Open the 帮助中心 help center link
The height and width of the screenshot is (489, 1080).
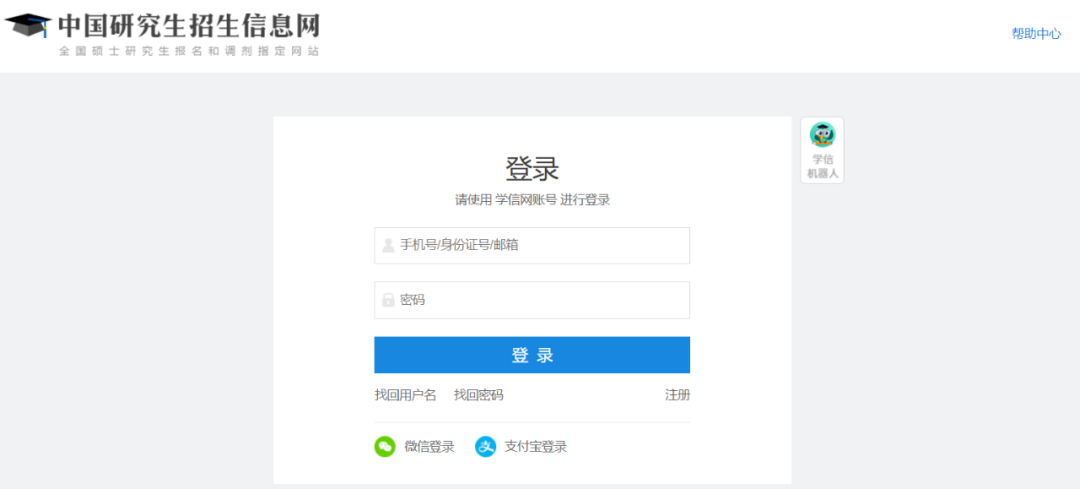coord(1036,34)
